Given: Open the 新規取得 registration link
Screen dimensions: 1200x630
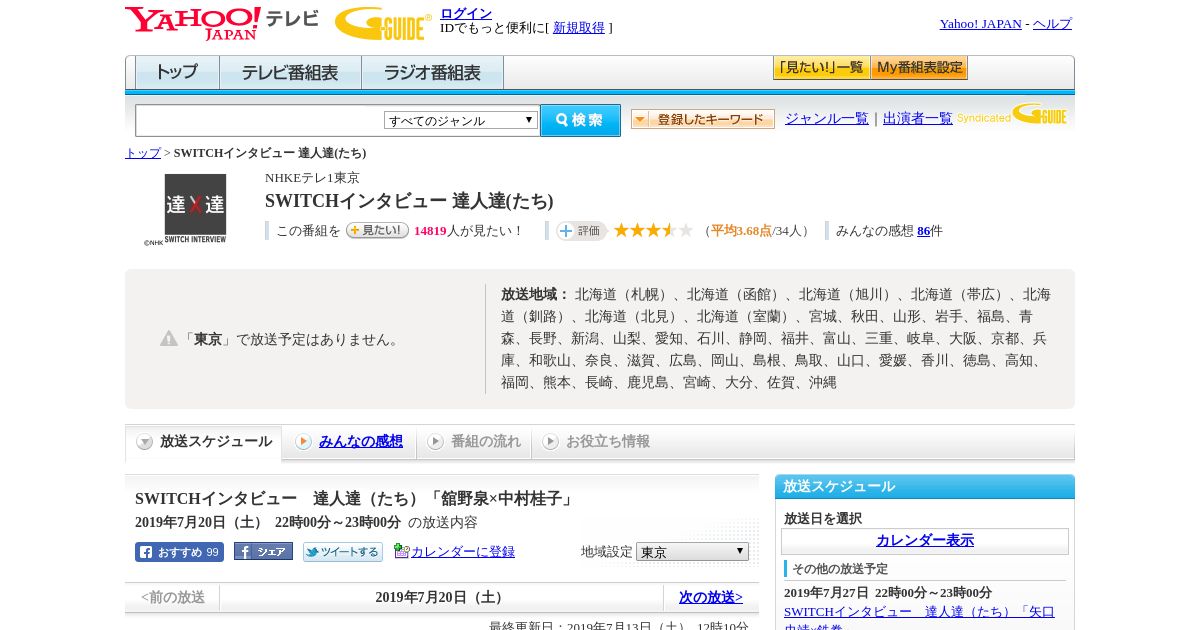Looking at the screenshot, I should click(579, 28).
